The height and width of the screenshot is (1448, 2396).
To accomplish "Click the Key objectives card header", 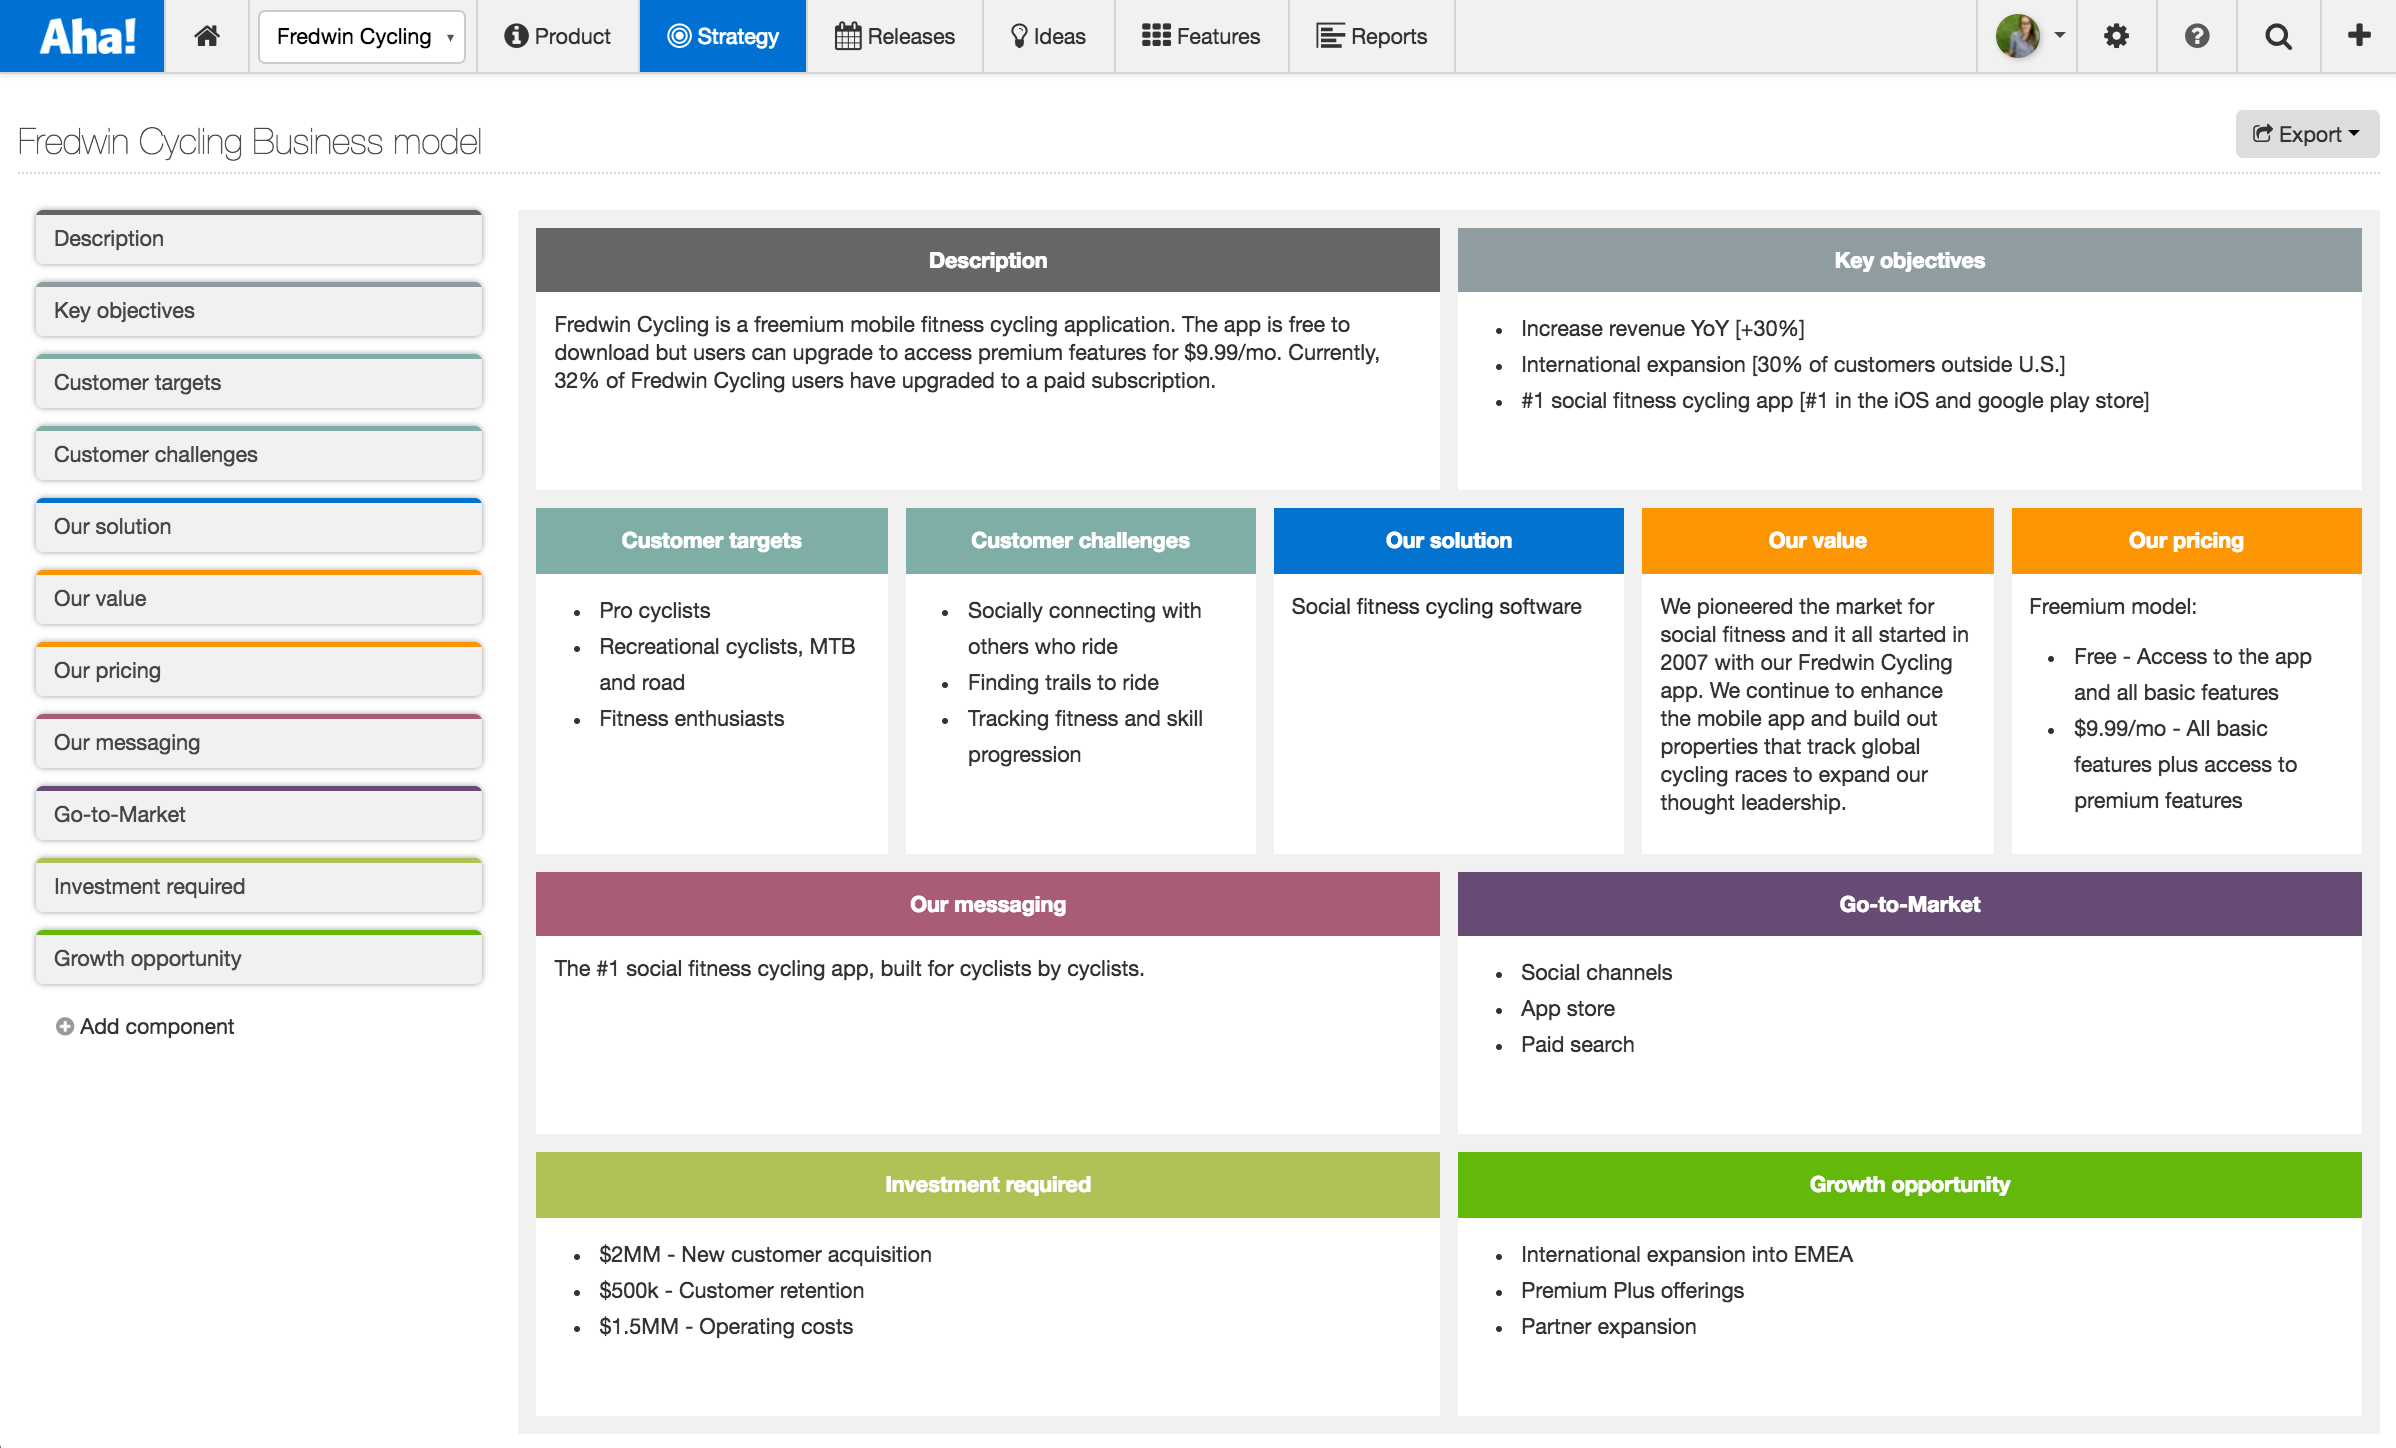I will [1910, 260].
